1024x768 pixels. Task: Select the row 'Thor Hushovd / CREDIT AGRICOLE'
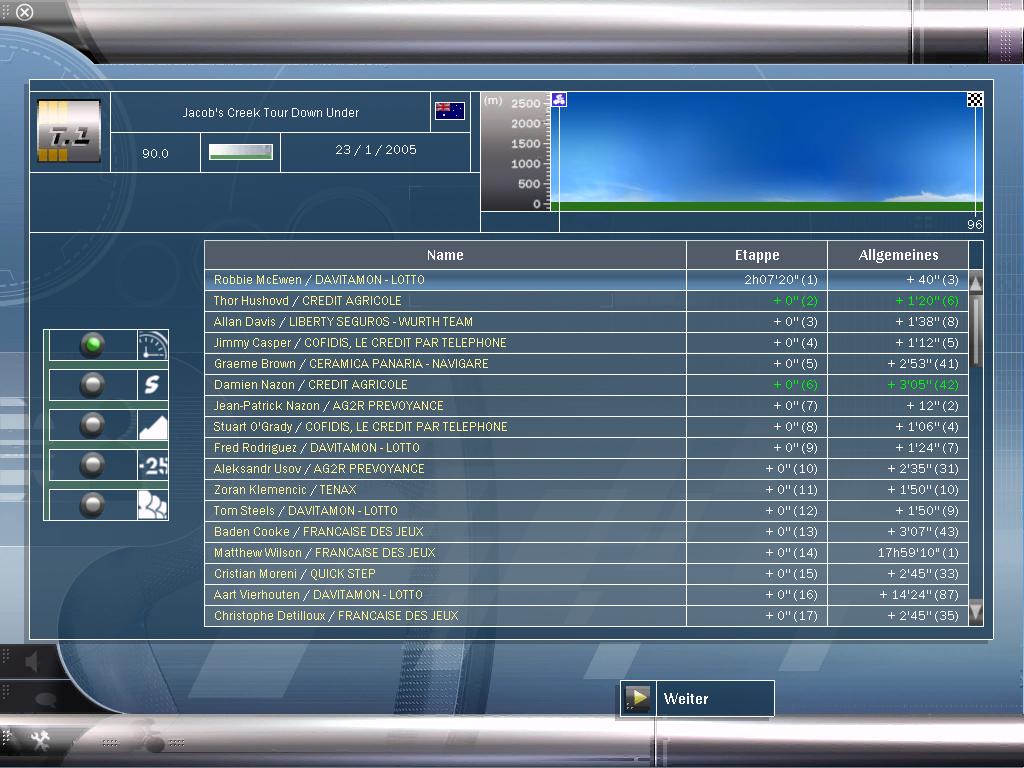coord(586,300)
